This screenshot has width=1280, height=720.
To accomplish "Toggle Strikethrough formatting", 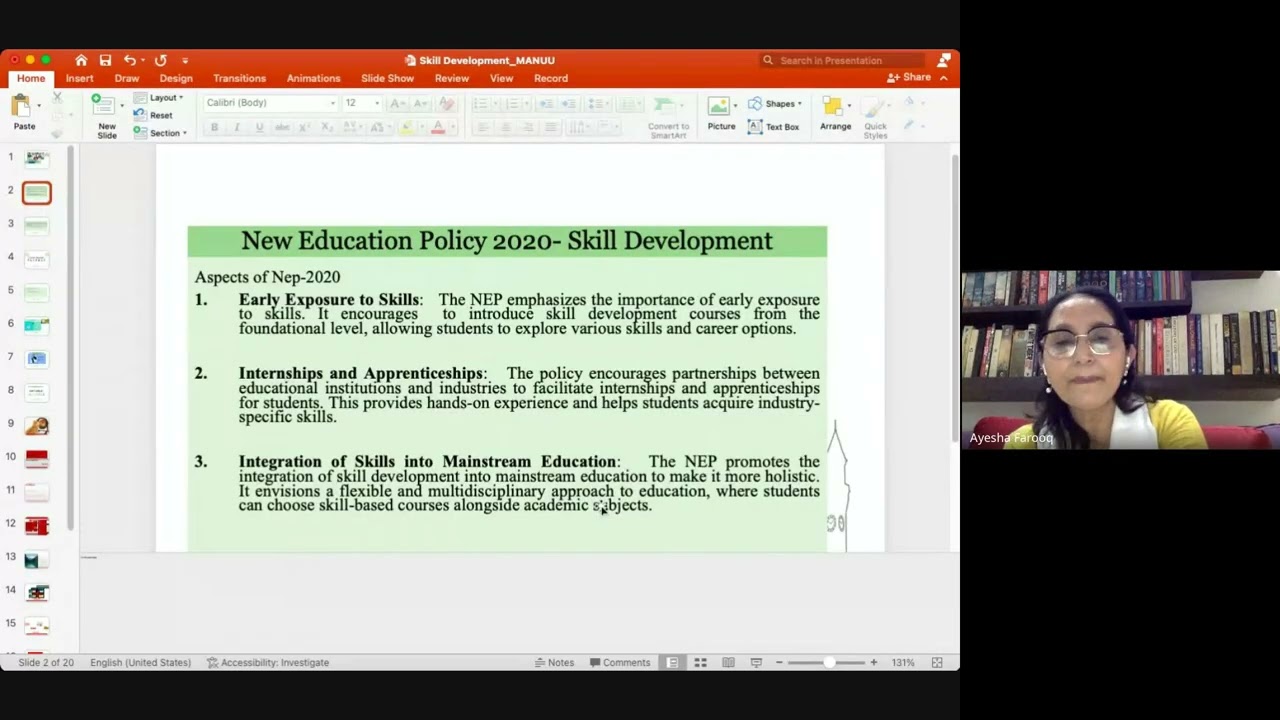I will [282, 127].
